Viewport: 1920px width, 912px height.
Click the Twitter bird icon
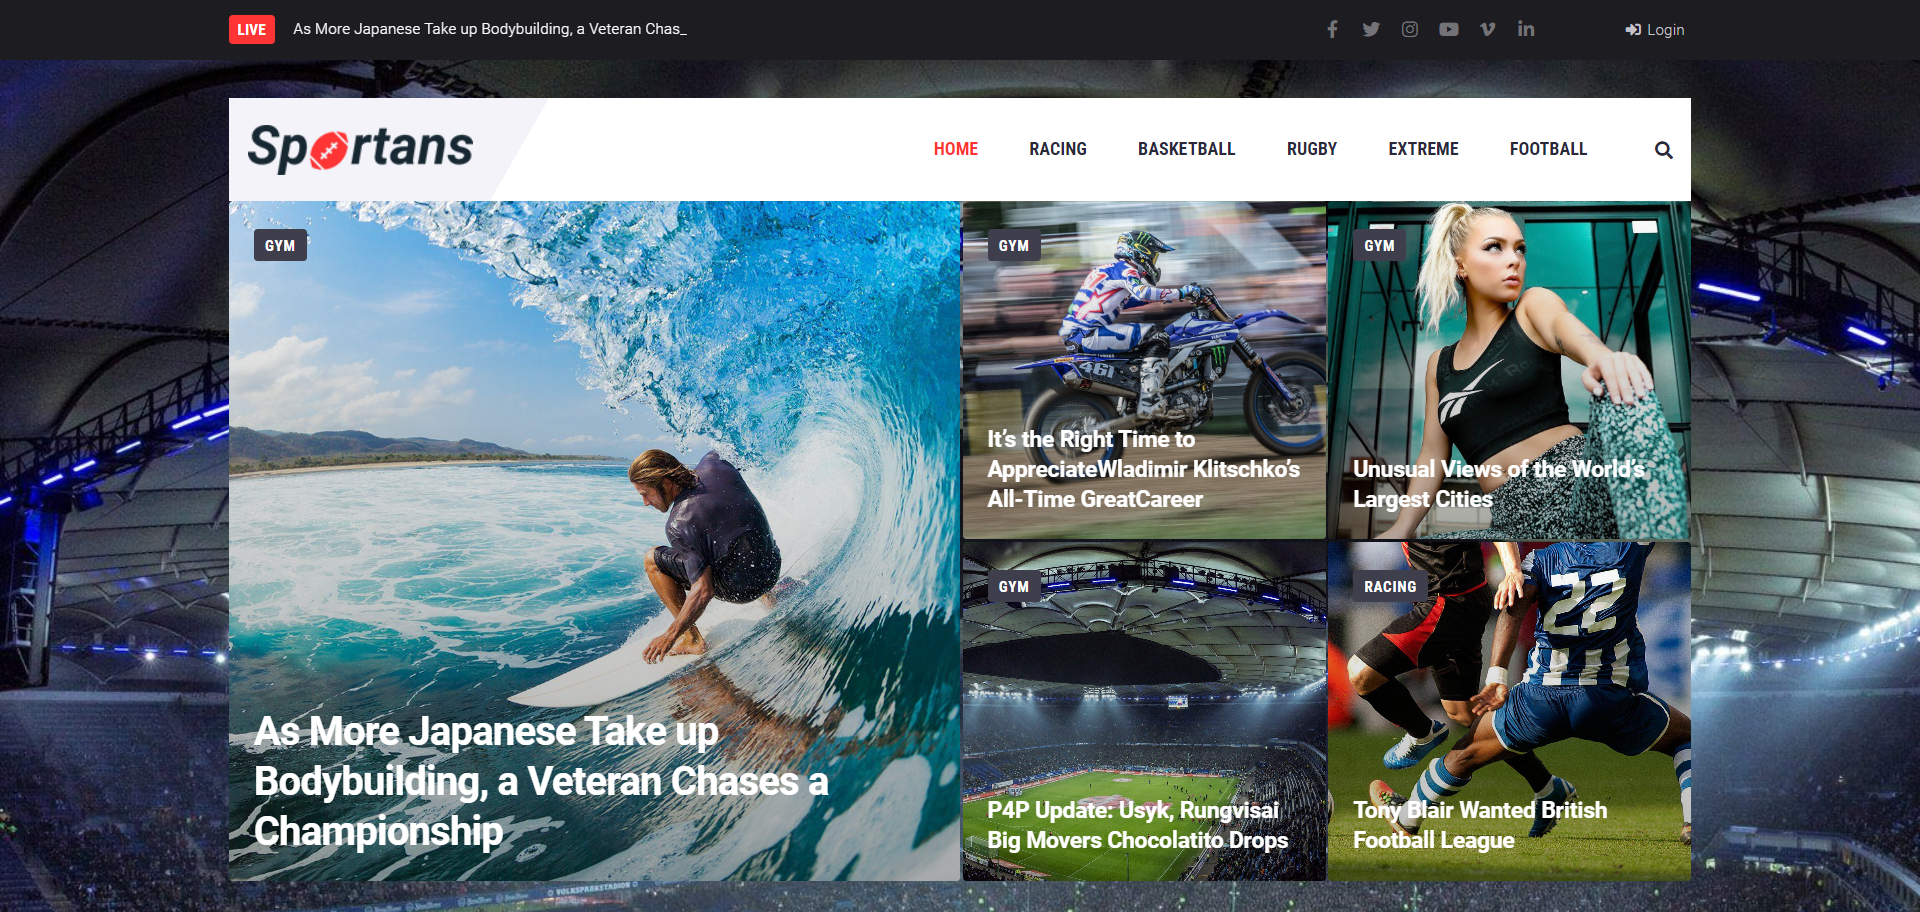pos(1371,29)
